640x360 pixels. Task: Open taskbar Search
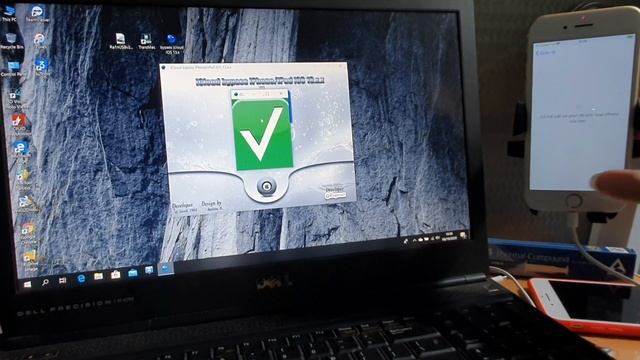45,282
